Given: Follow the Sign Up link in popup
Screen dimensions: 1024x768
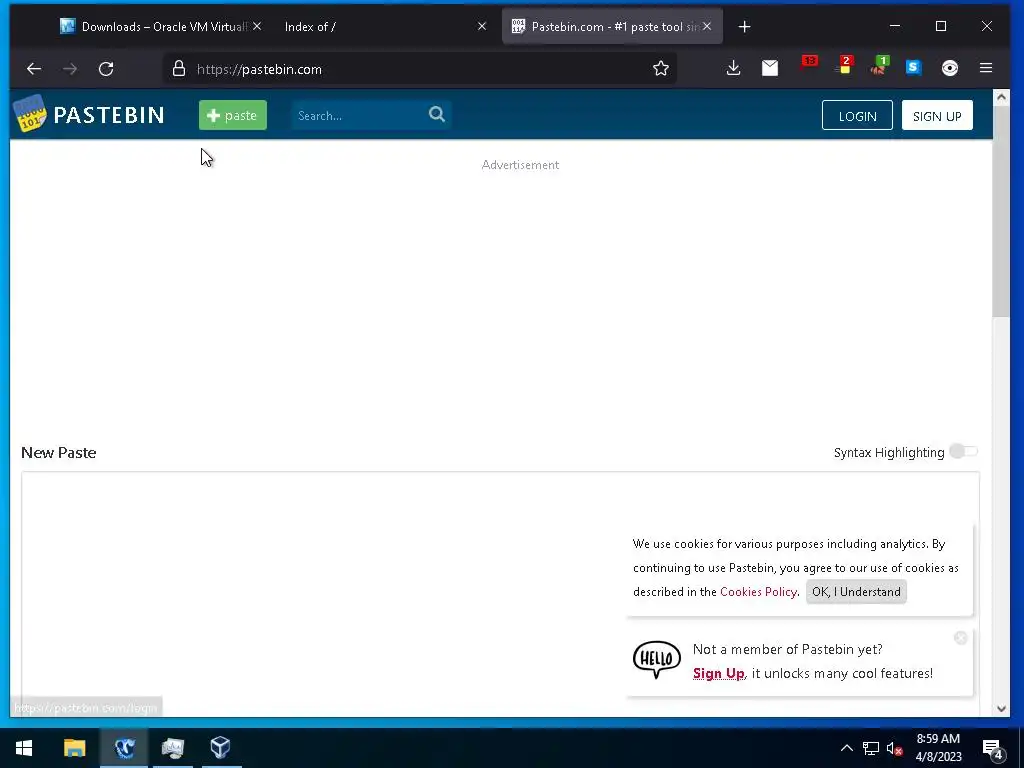Looking at the screenshot, I should 718,673.
